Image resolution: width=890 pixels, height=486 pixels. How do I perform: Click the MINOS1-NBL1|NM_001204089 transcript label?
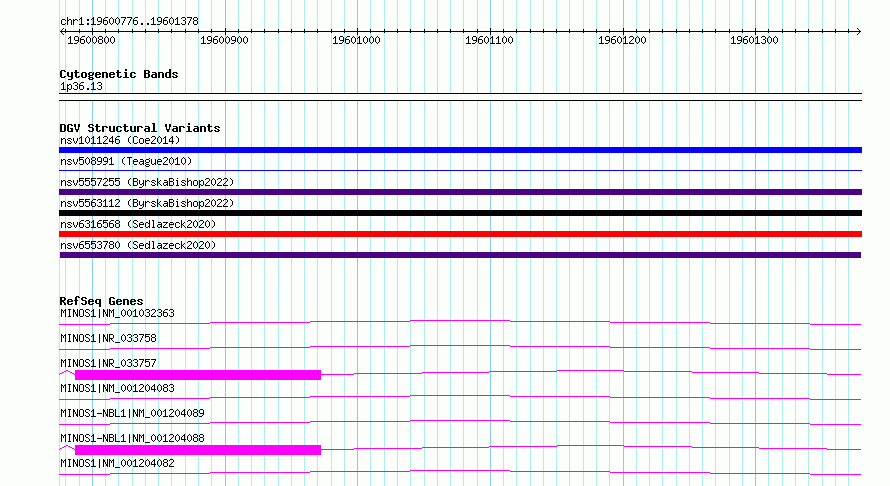[x=132, y=413]
